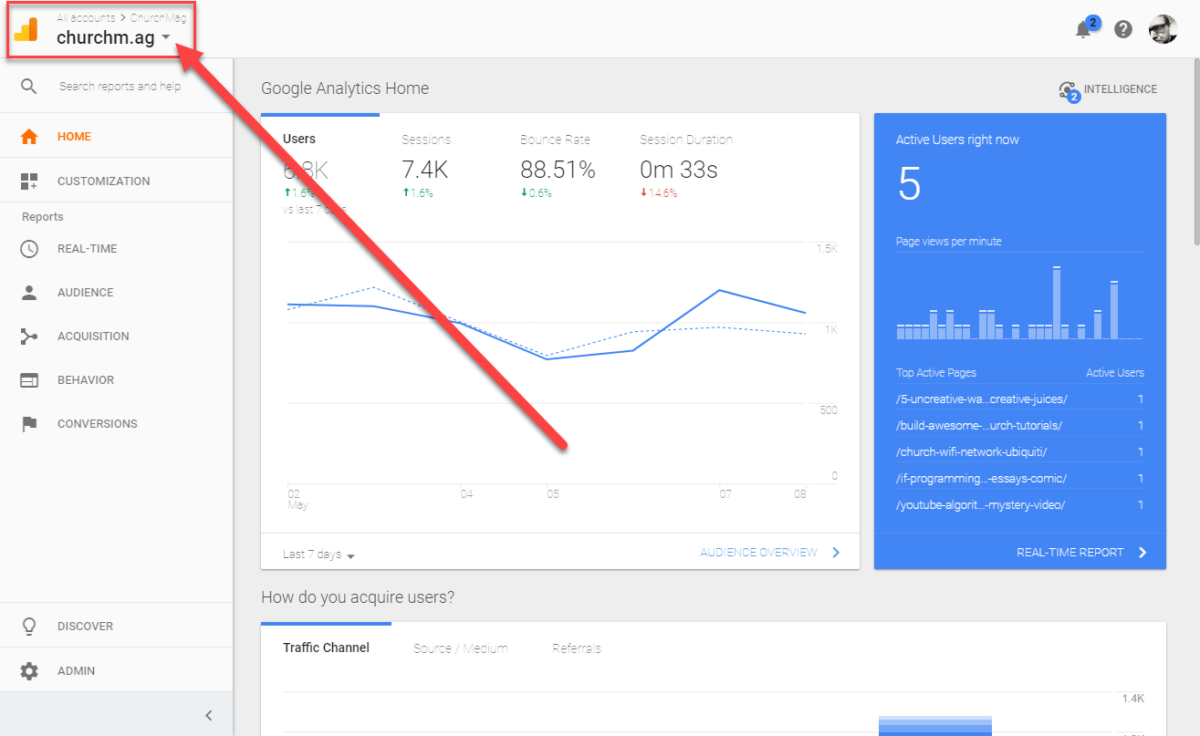Select the Referrals tab
This screenshot has height=736, width=1200.
(x=577, y=648)
